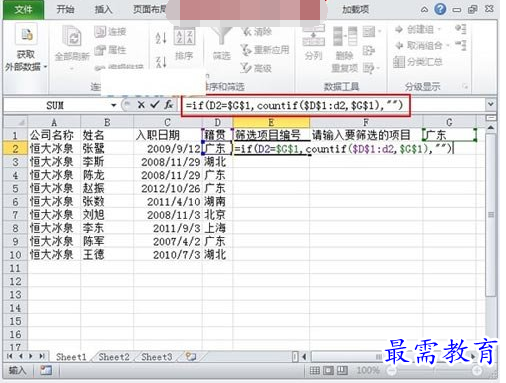Screen dimensions: 506x383
Task: Switch to the Sheet3 tab
Action: pos(157,357)
